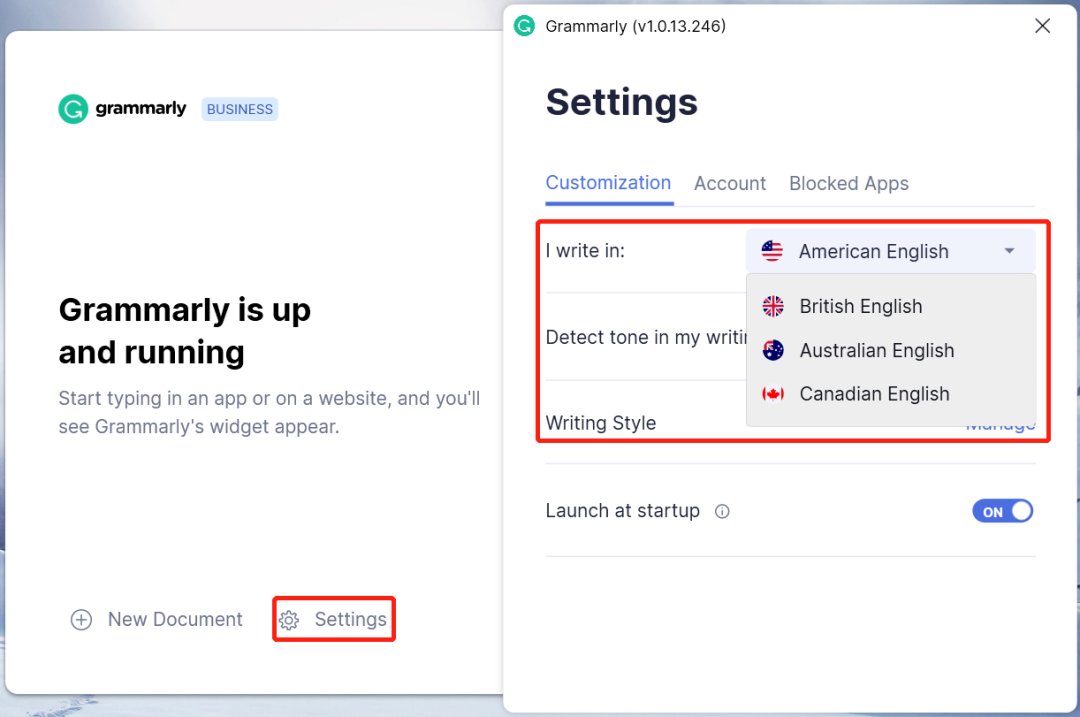The height and width of the screenshot is (717, 1080).
Task: Click the dropdown arrow beside American English
Action: 1007,251
